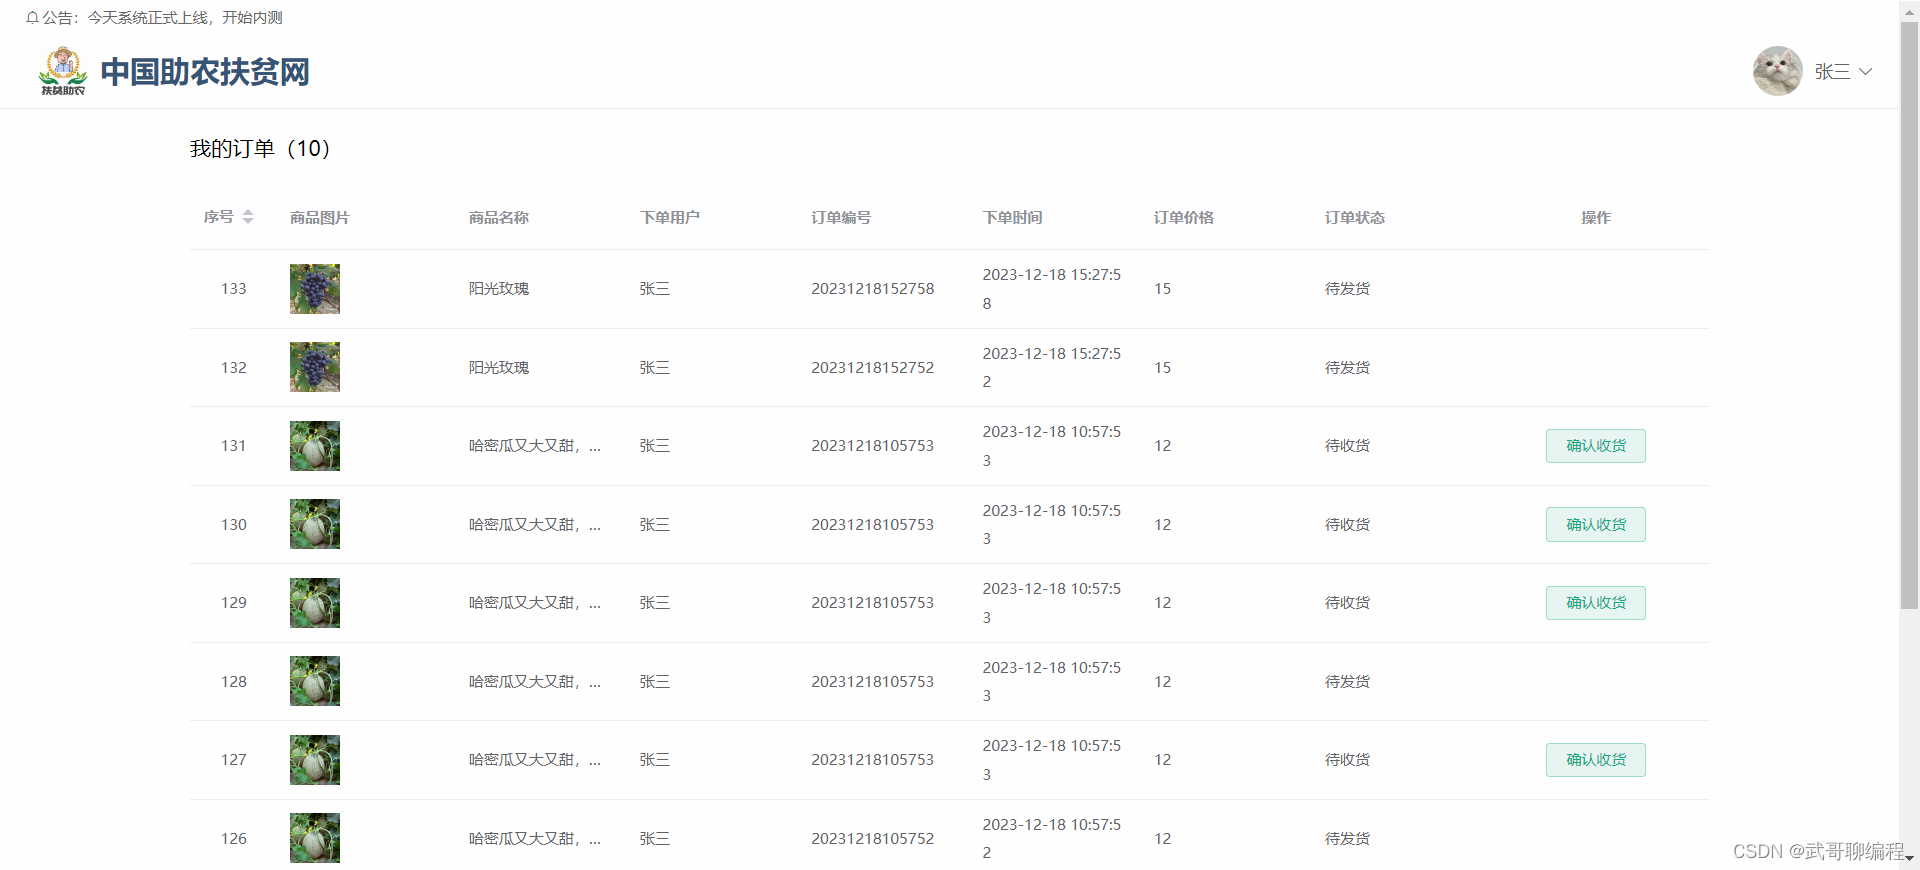This screenshot has width=1920, height=870.
Task: Click the 订单编号 column header
Action: (841, 217)
